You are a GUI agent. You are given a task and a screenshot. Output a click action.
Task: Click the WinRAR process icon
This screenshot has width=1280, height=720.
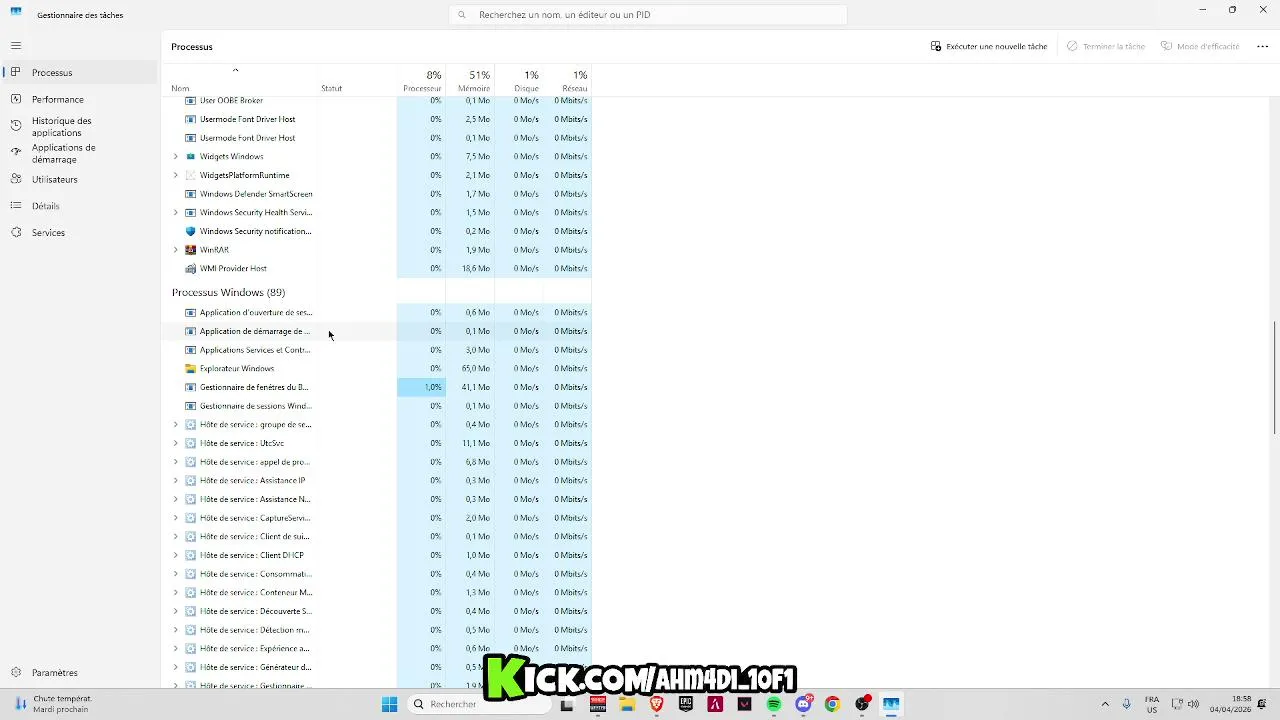(x=191, y=250)
